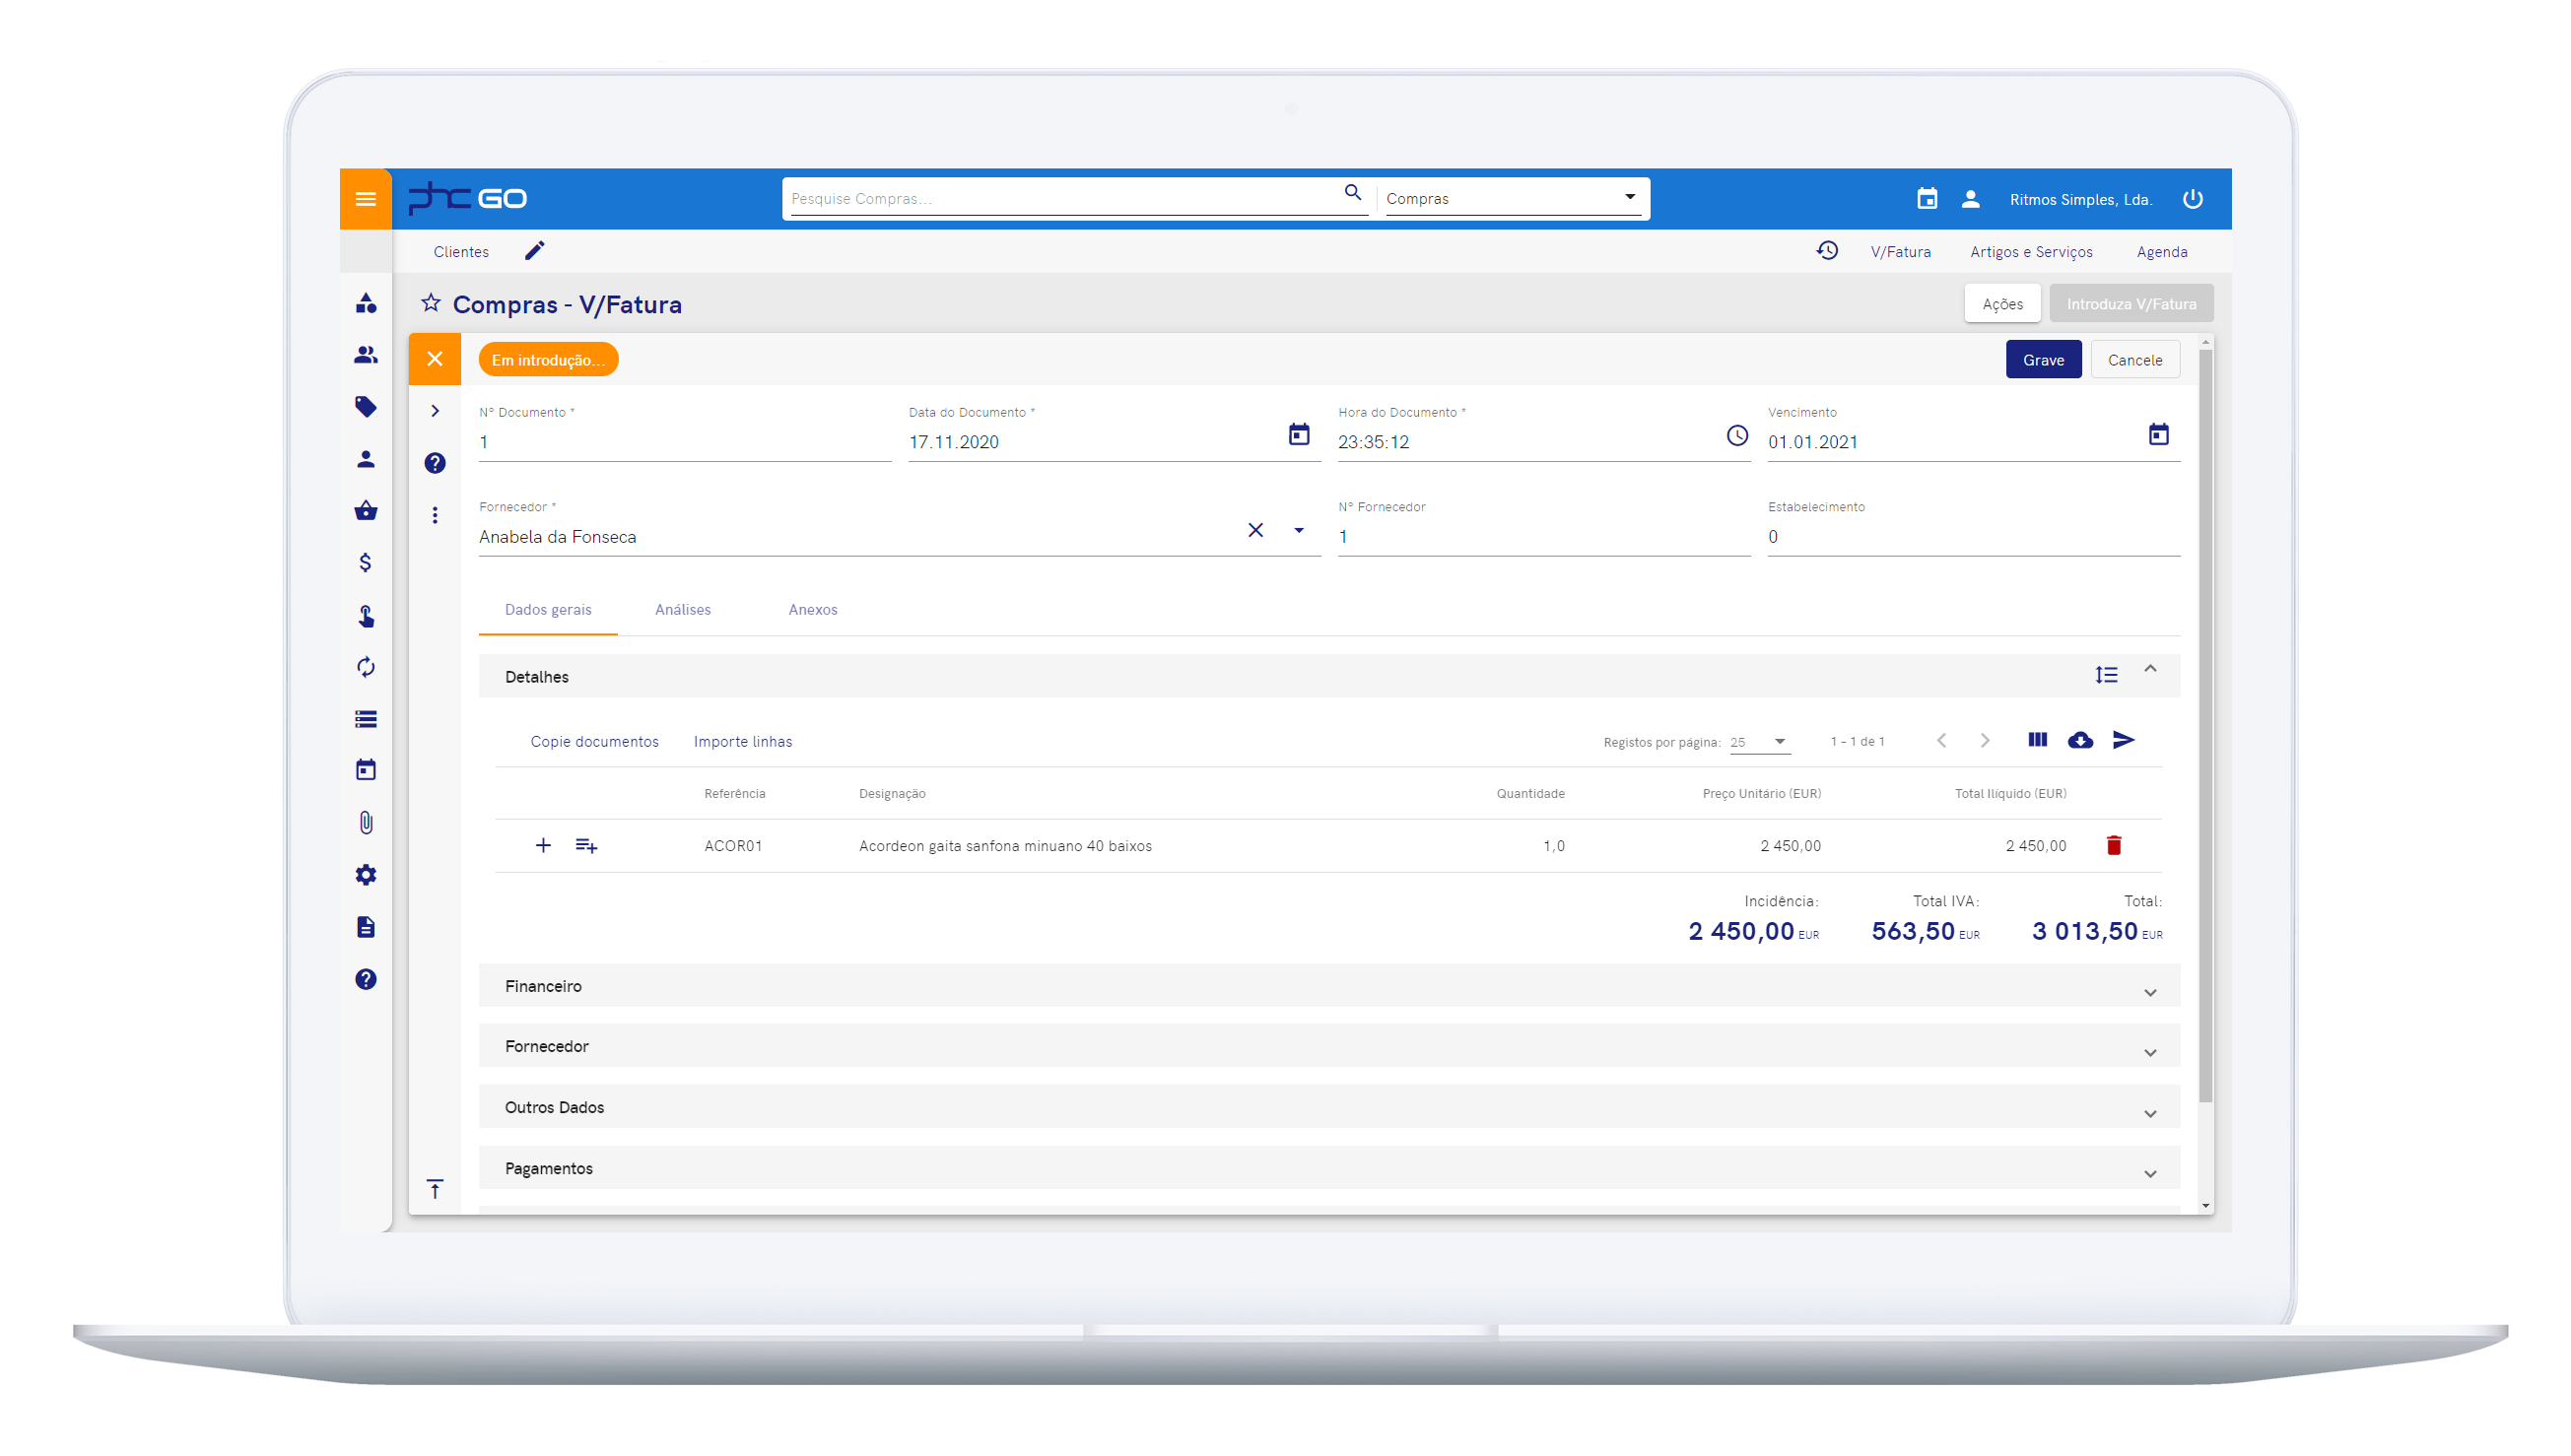Open the sidebar tag articles icon
The height and width of the screenshot is (1456, 2571).
tap(365, 407)
